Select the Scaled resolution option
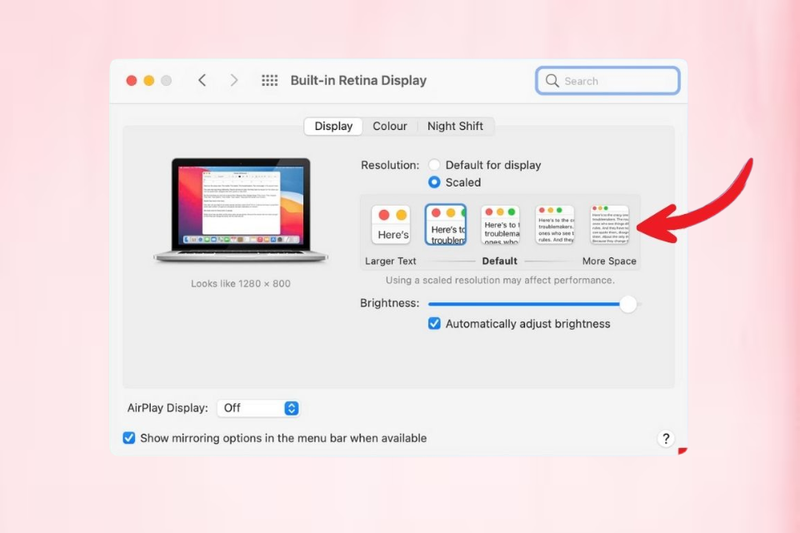 click(x=434, y=182)
